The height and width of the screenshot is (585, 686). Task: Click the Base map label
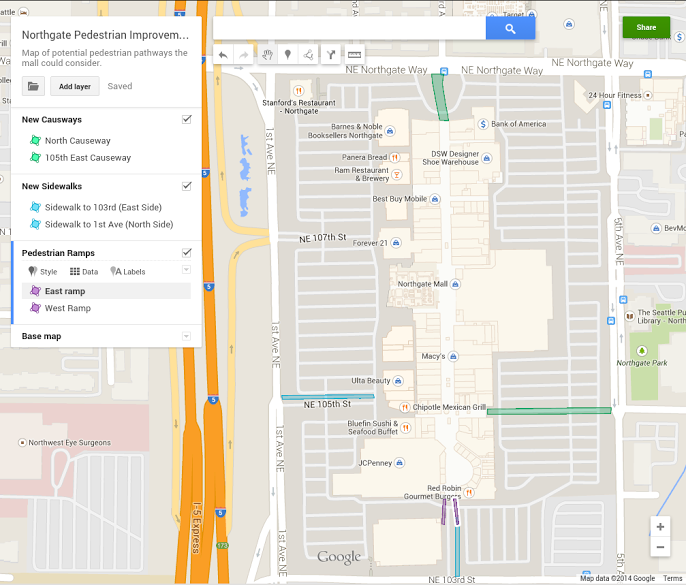(x=42, y=336)
